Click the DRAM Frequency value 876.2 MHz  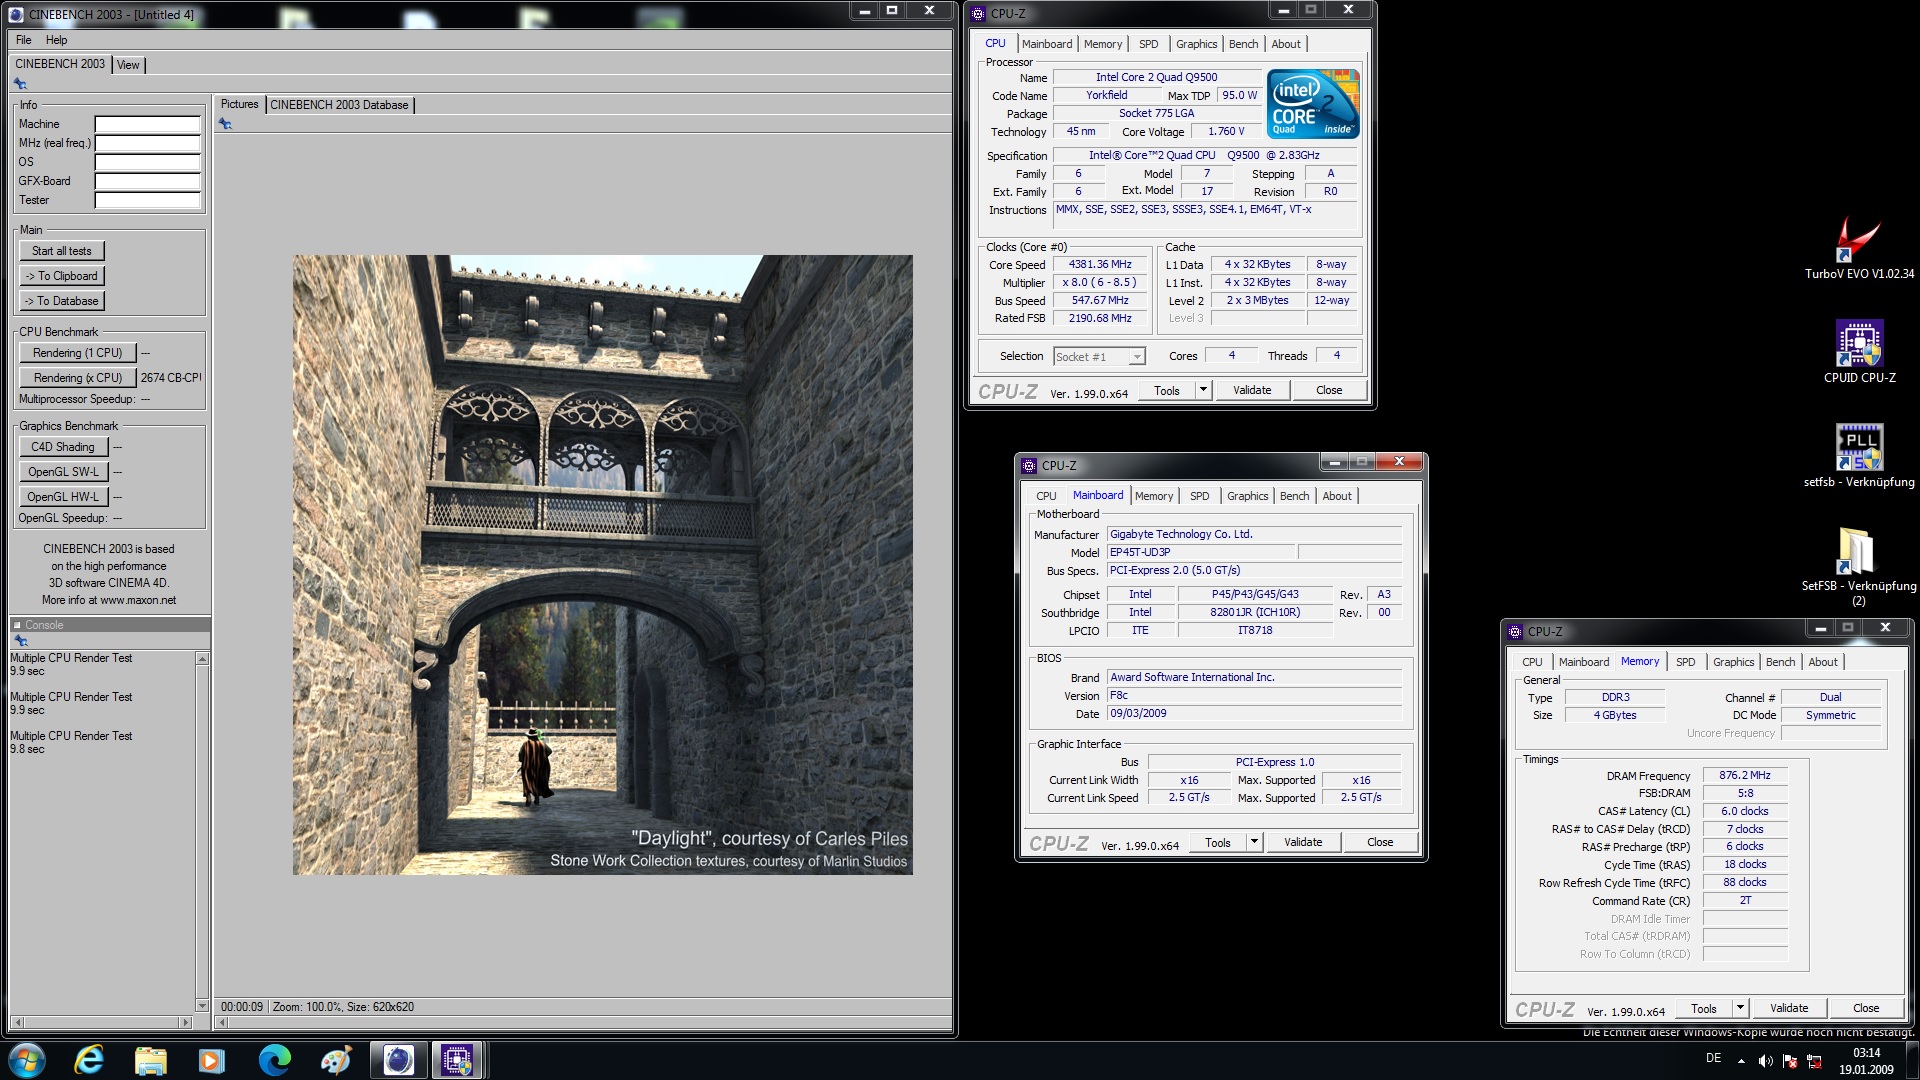[1744, 776]
